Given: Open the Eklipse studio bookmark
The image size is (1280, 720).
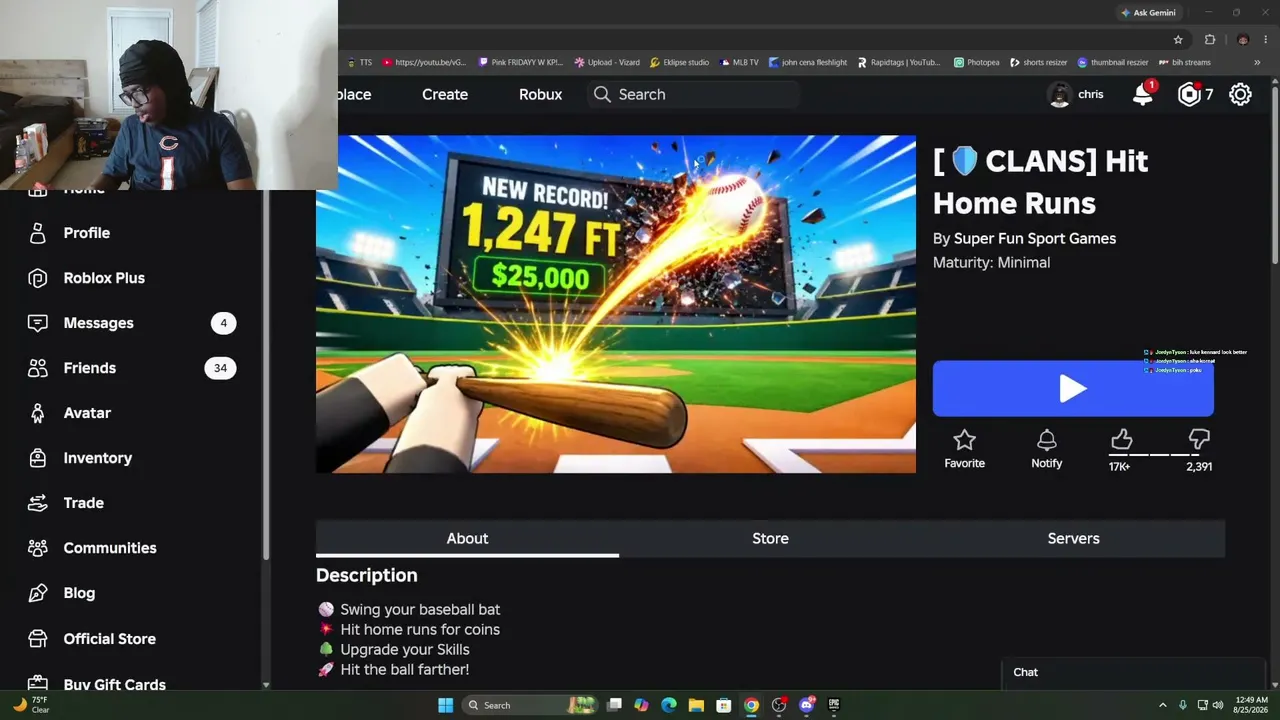Looking at the screenshot, I should click(x=679, y=62).
